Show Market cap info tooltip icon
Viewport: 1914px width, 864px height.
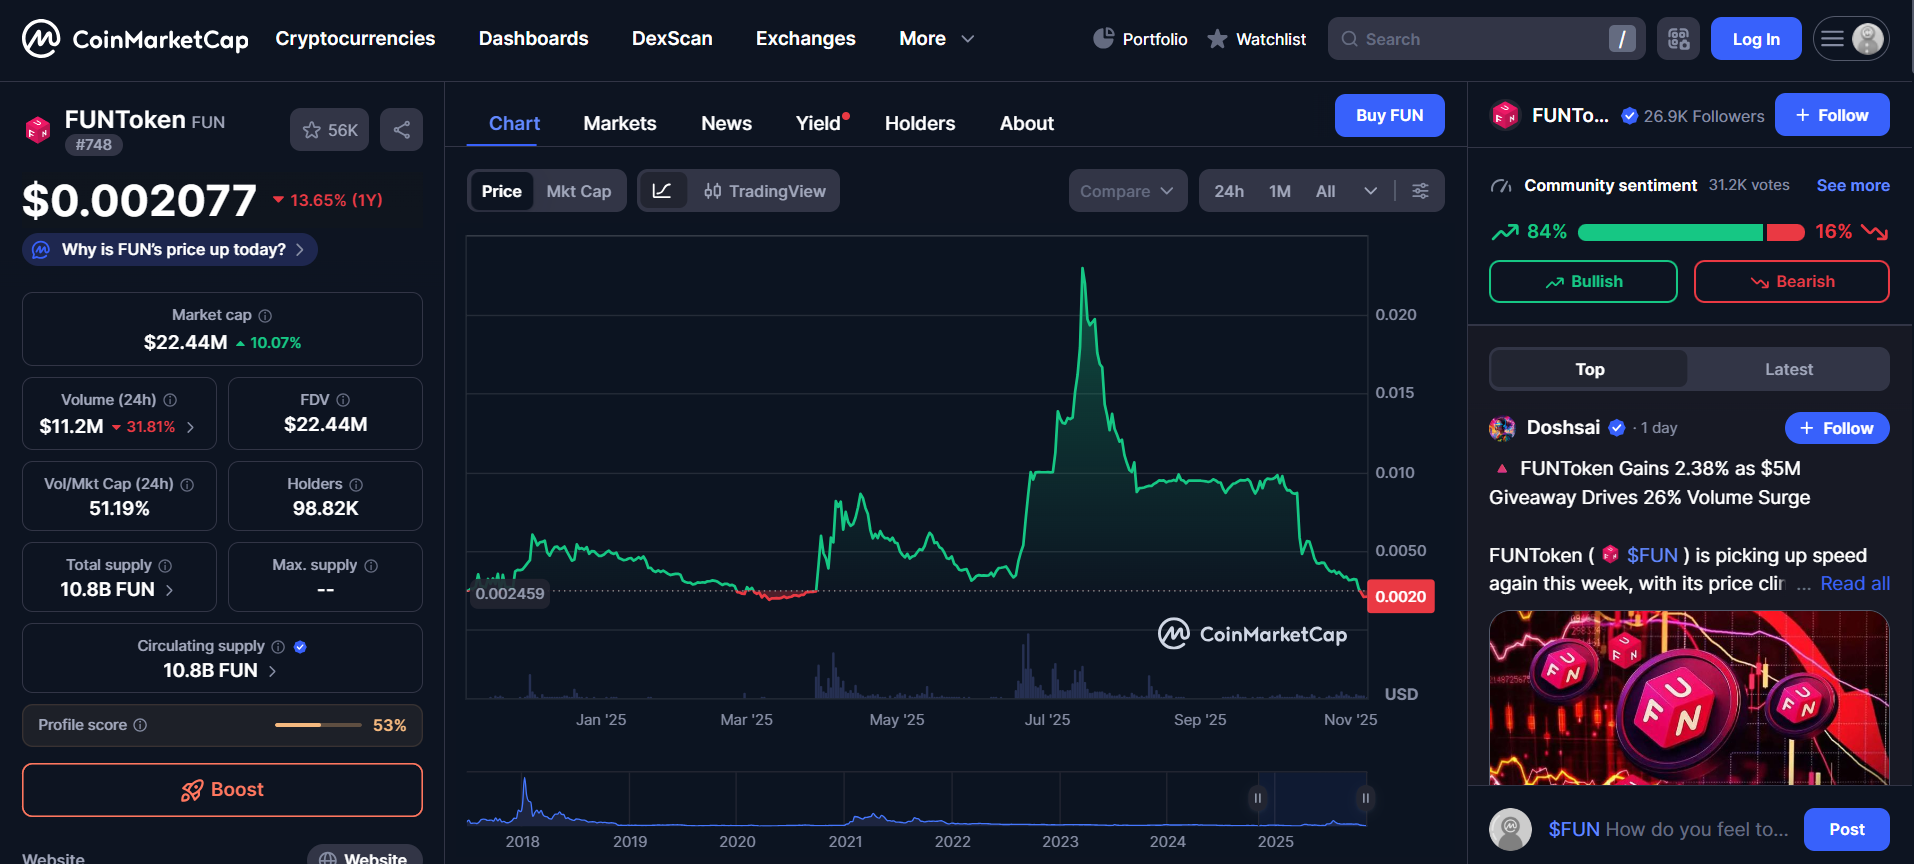click(x=265, y=316)
